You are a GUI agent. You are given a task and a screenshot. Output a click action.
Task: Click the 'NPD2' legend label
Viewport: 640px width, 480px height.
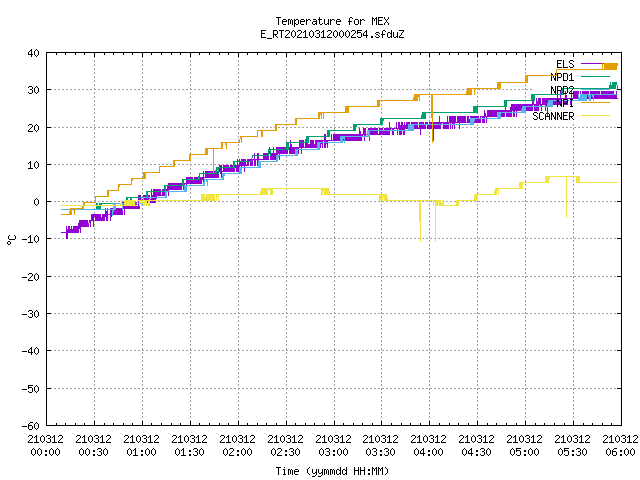click(x=562, y=90)
